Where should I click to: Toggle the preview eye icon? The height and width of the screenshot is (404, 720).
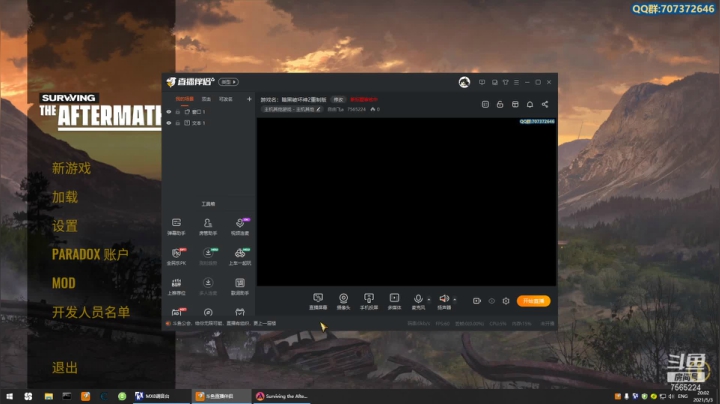click(491, 301)
